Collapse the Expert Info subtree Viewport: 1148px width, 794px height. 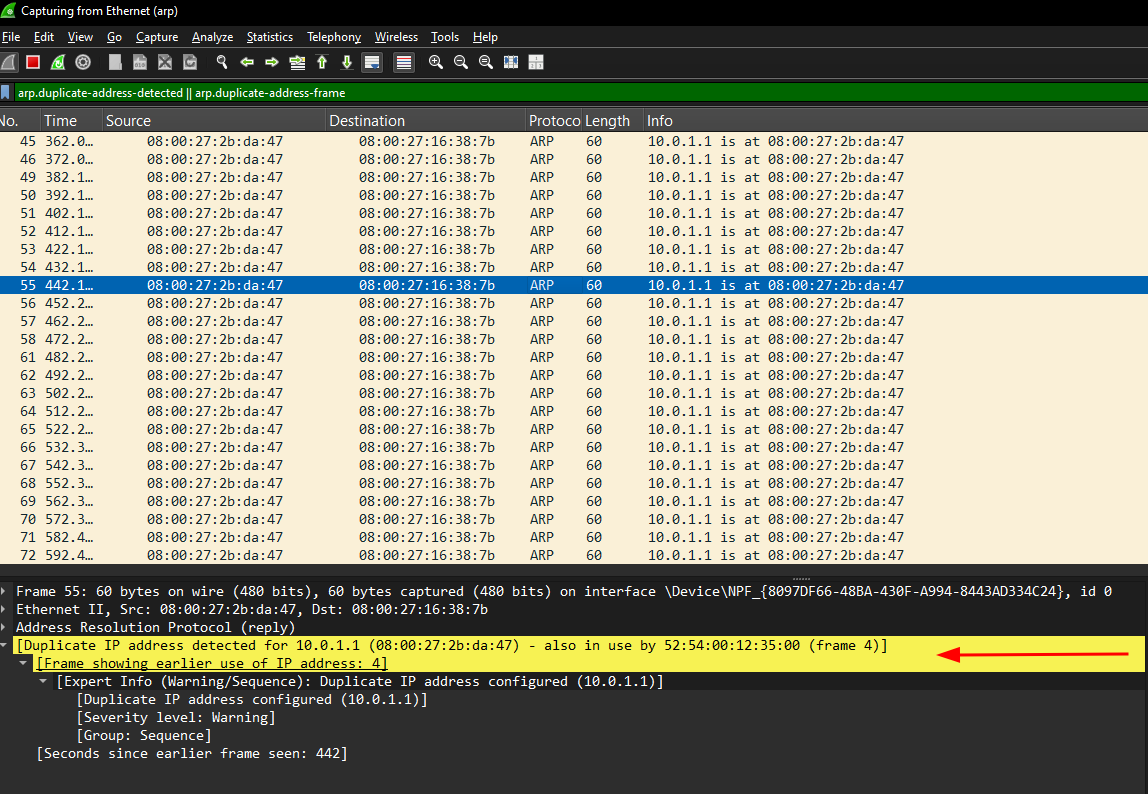tap(44, 682)
